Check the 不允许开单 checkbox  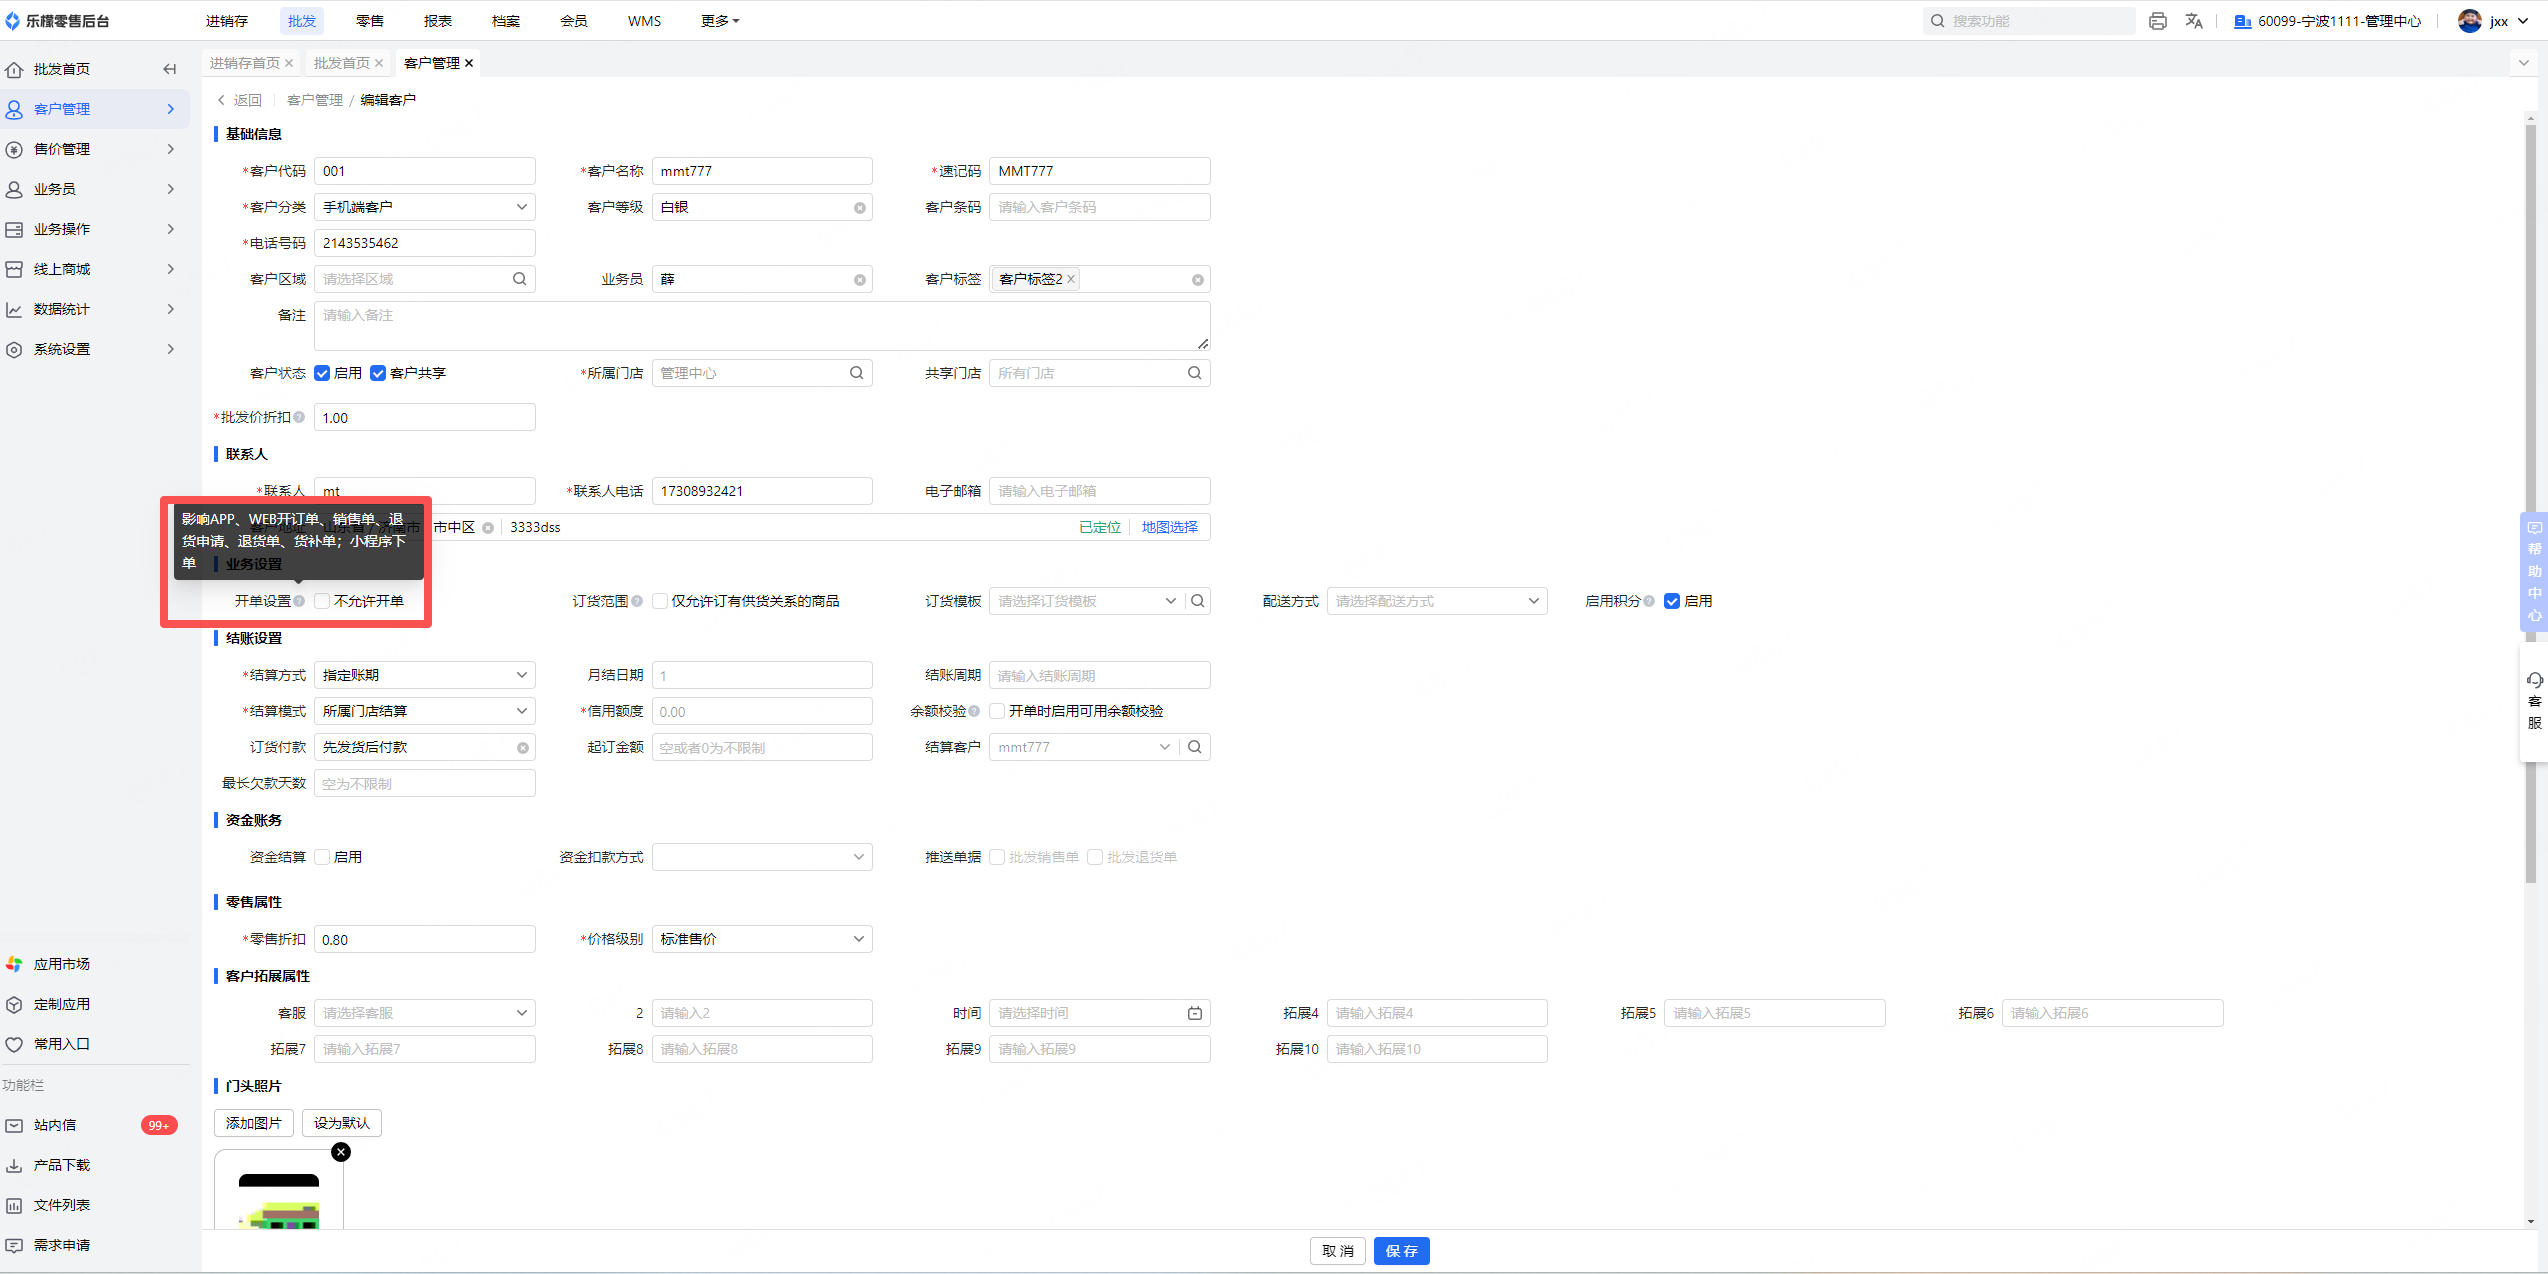coord(322,601)
